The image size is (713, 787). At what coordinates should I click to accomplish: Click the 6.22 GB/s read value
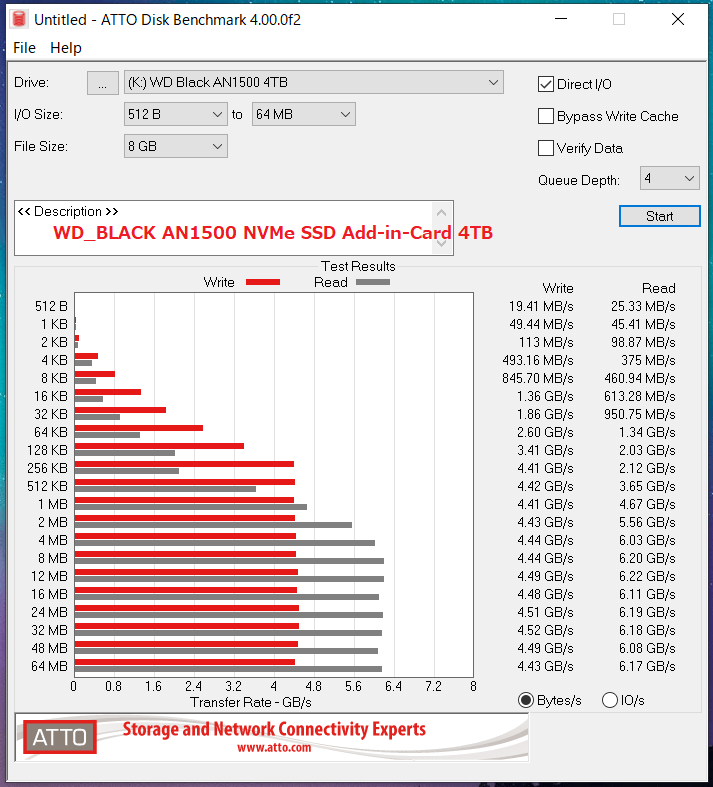point(647,576)
